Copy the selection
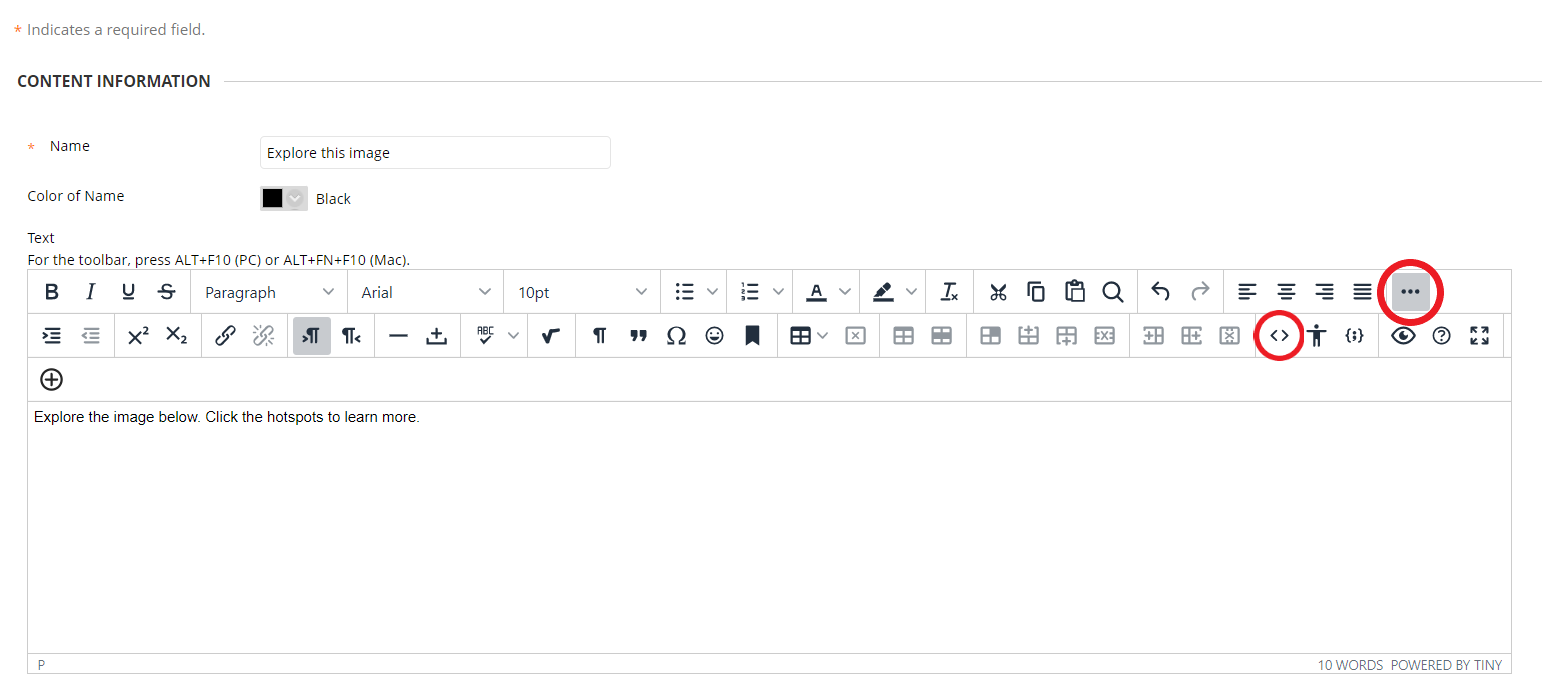The image size is (1542, 695). (1036, 292)
